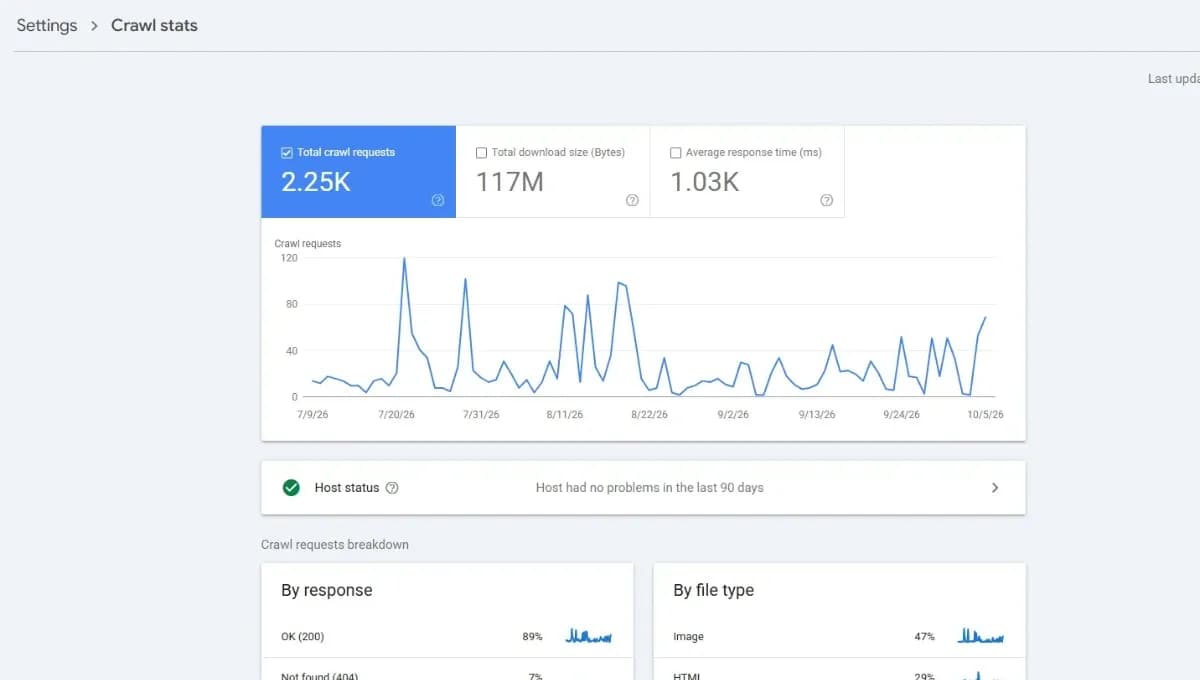The image size is (1200, 680).
Task: Expand the Host status details chevron
Action: tap(995, 488)
